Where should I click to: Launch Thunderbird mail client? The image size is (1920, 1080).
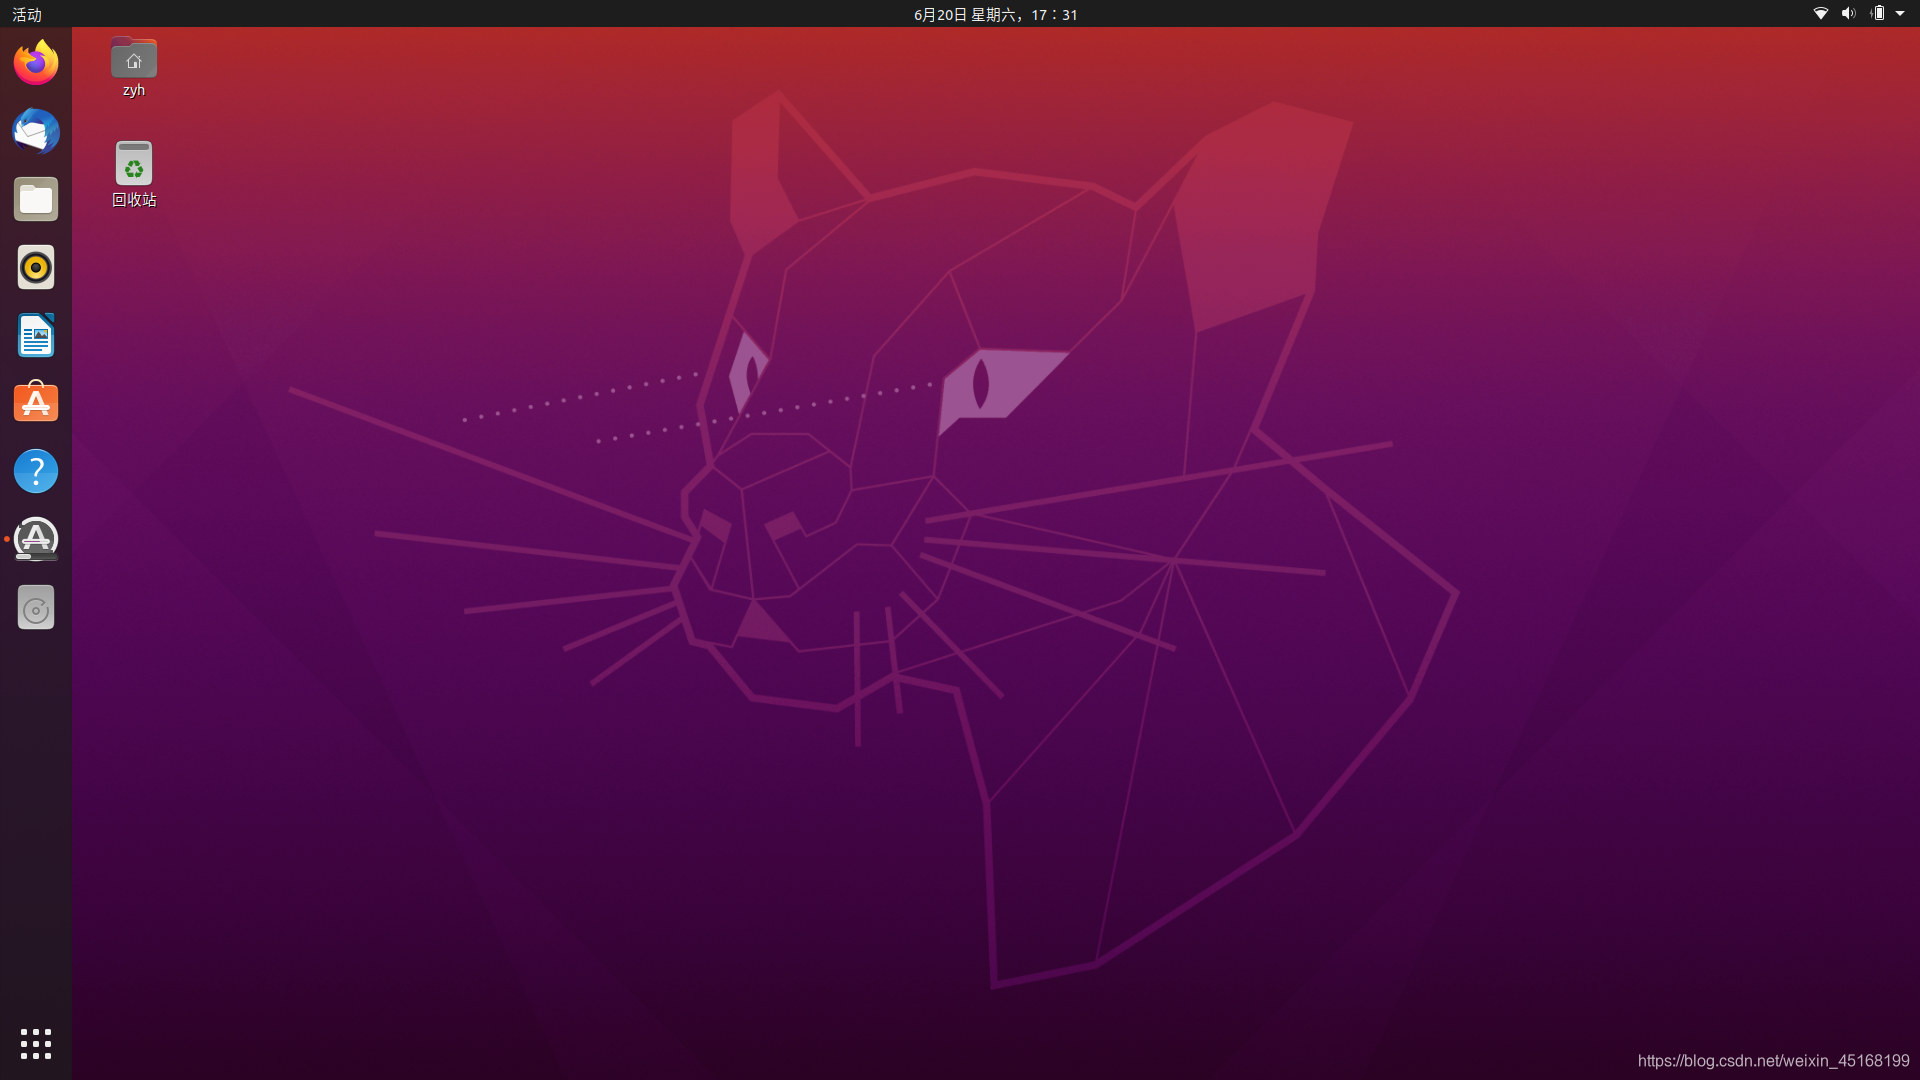pos(36,131)
